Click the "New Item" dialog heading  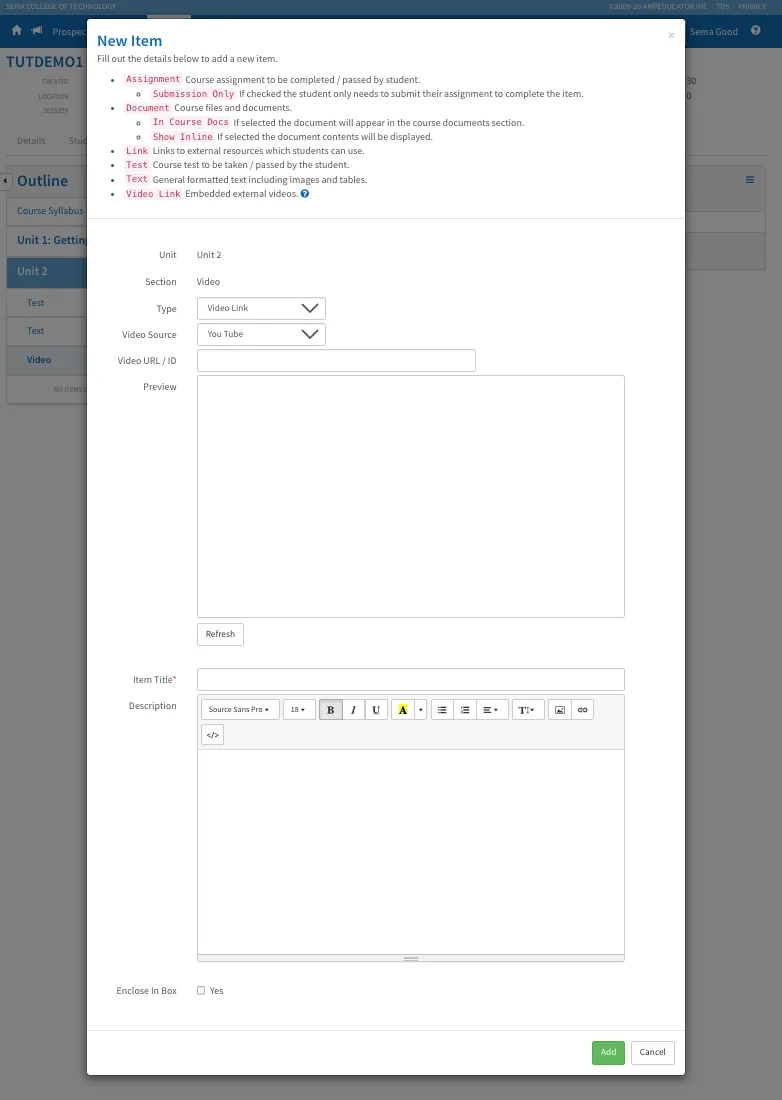point(130,41)
